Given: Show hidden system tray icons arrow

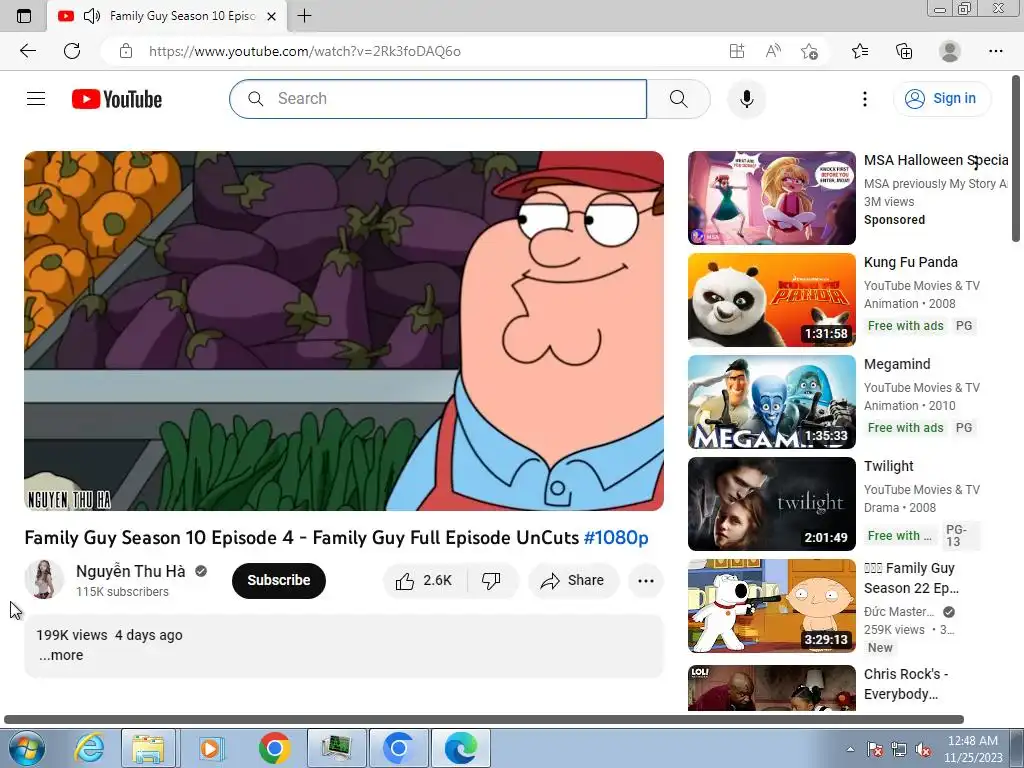Looking at the screenshot, I should click(x=850, y=749).
